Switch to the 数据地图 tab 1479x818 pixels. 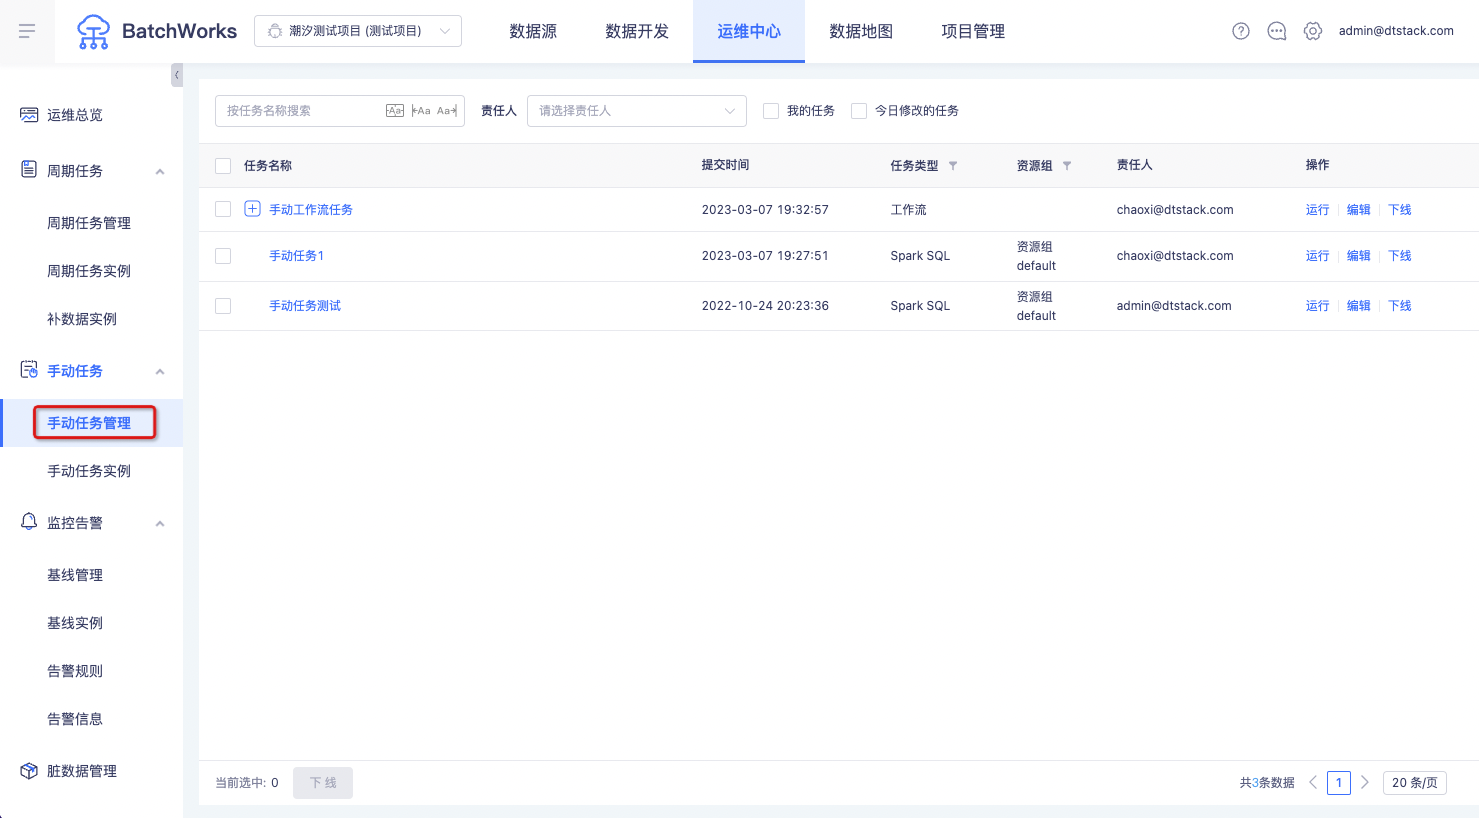coord(861,31)
